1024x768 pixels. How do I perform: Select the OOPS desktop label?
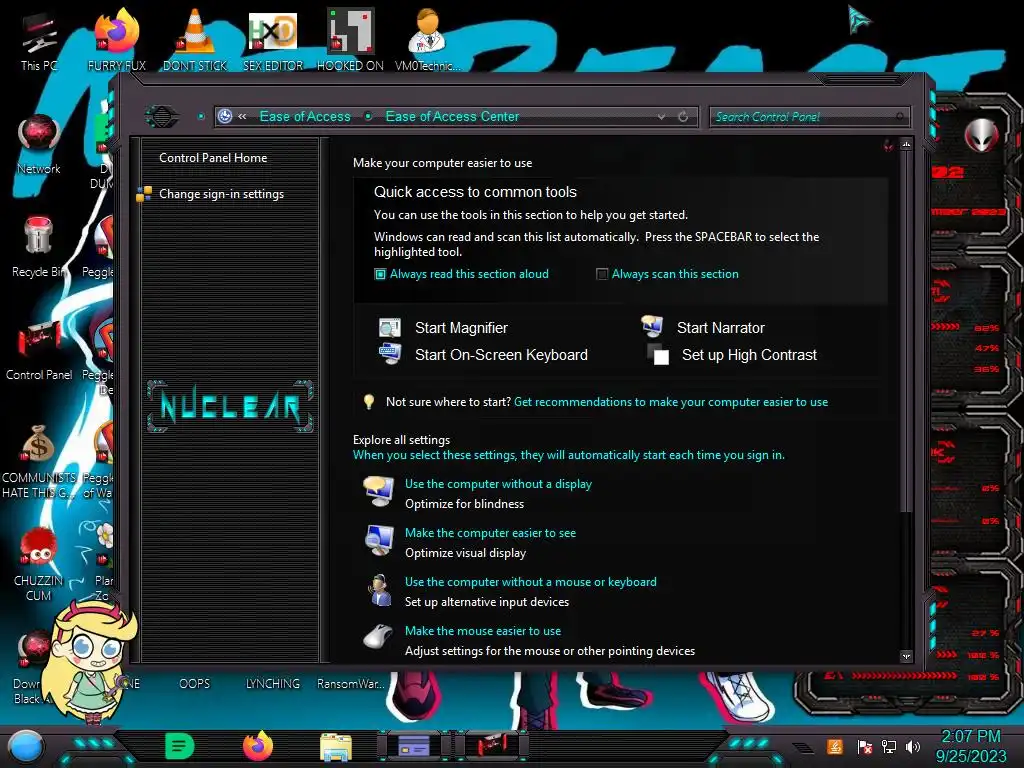click(x=195, y=684)
